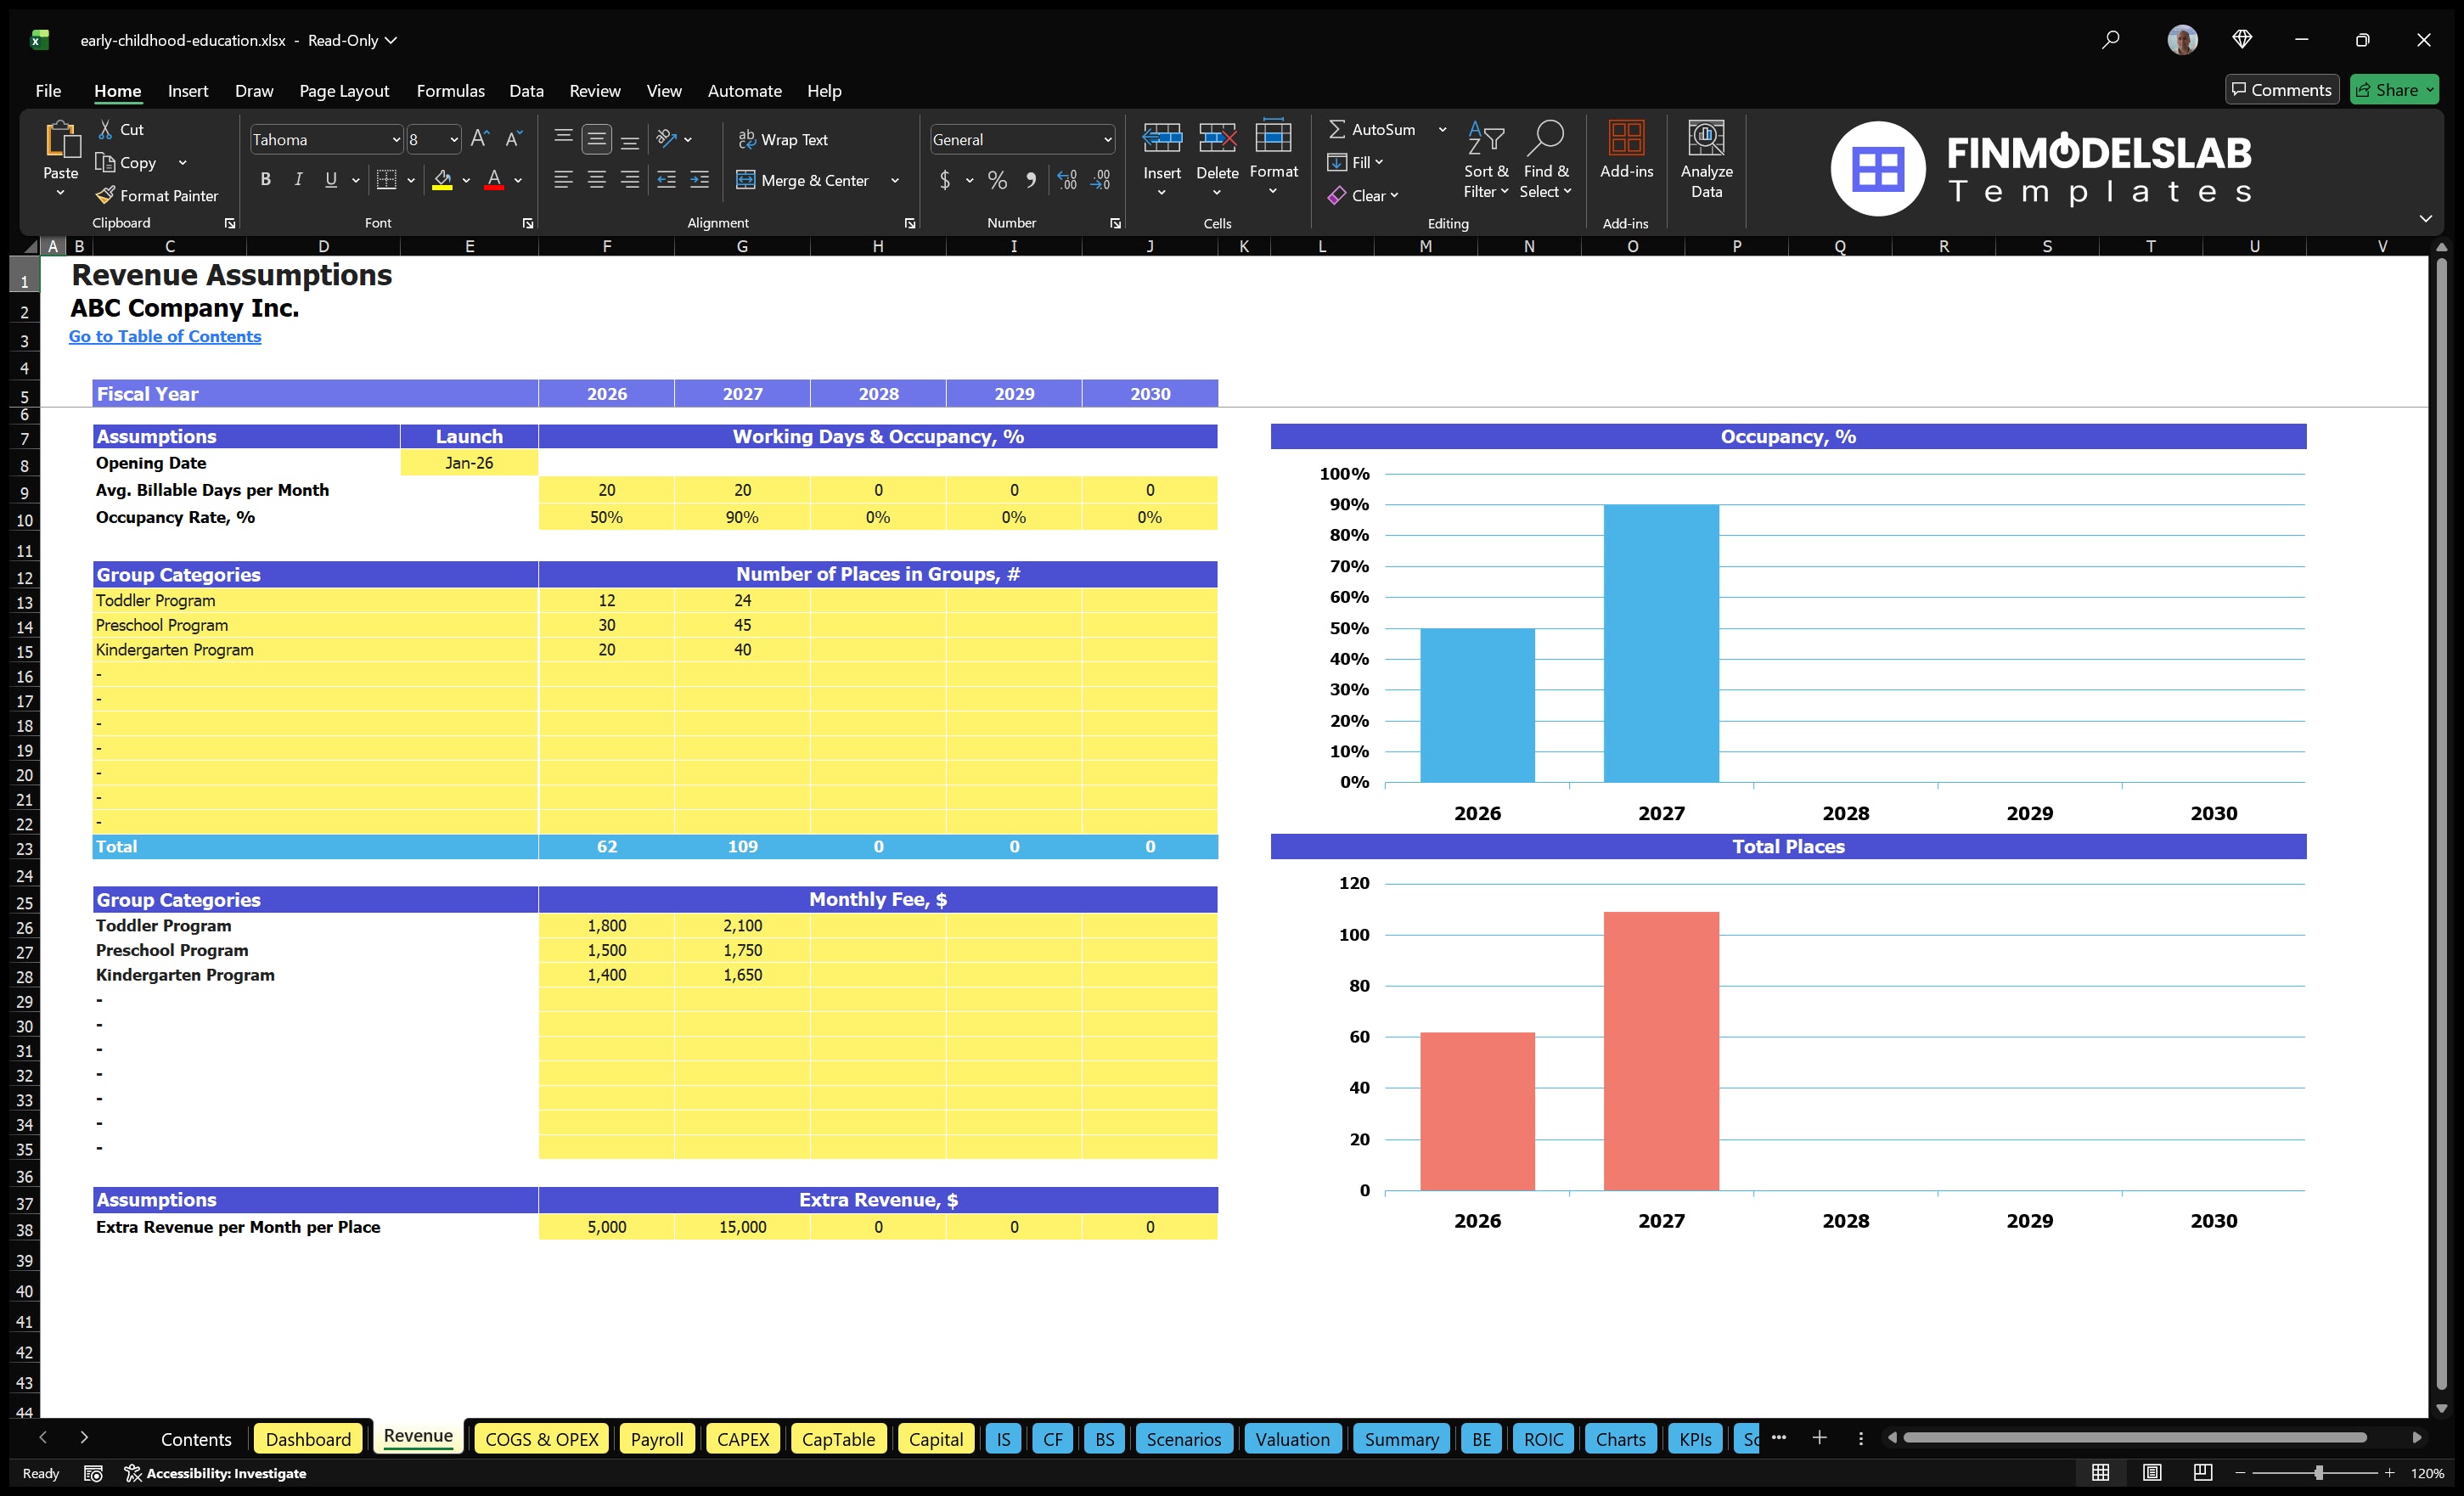Follow the Go to Table of Contents link
Image resolution: width=2464 pixels, height=1496 pixels.
coord(164,336)
